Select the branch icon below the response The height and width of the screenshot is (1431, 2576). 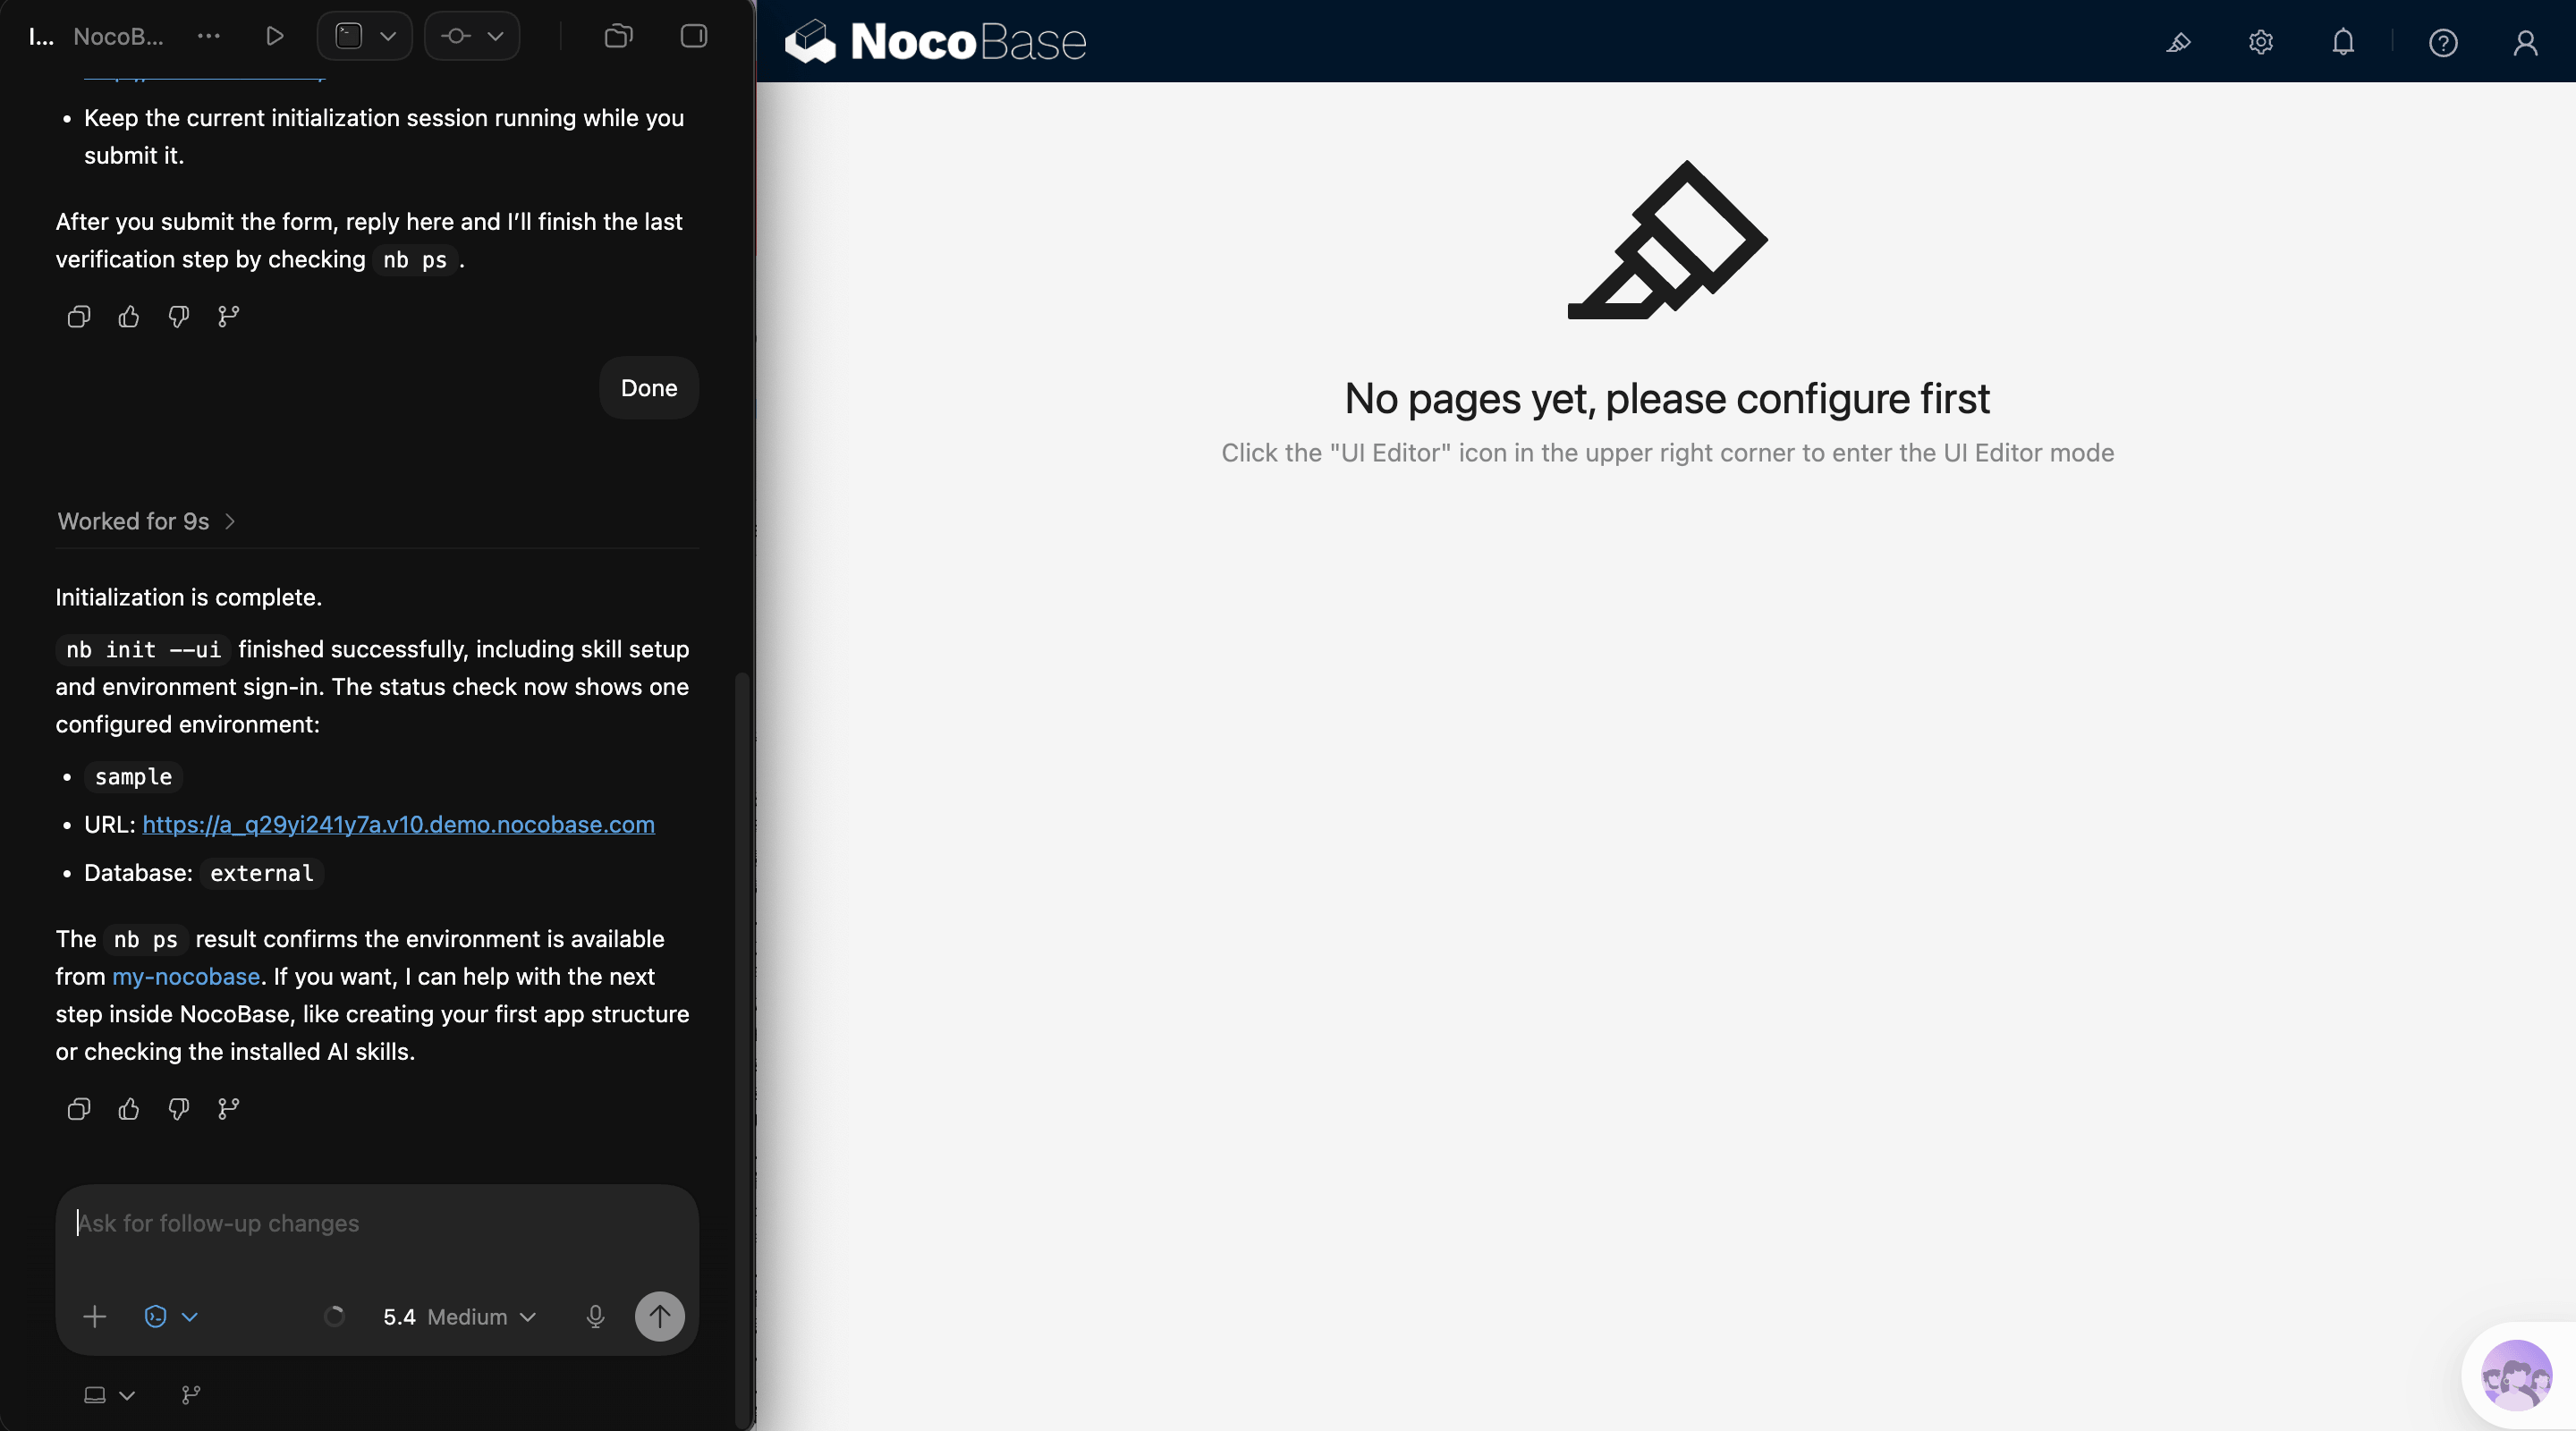point(228,1109)
